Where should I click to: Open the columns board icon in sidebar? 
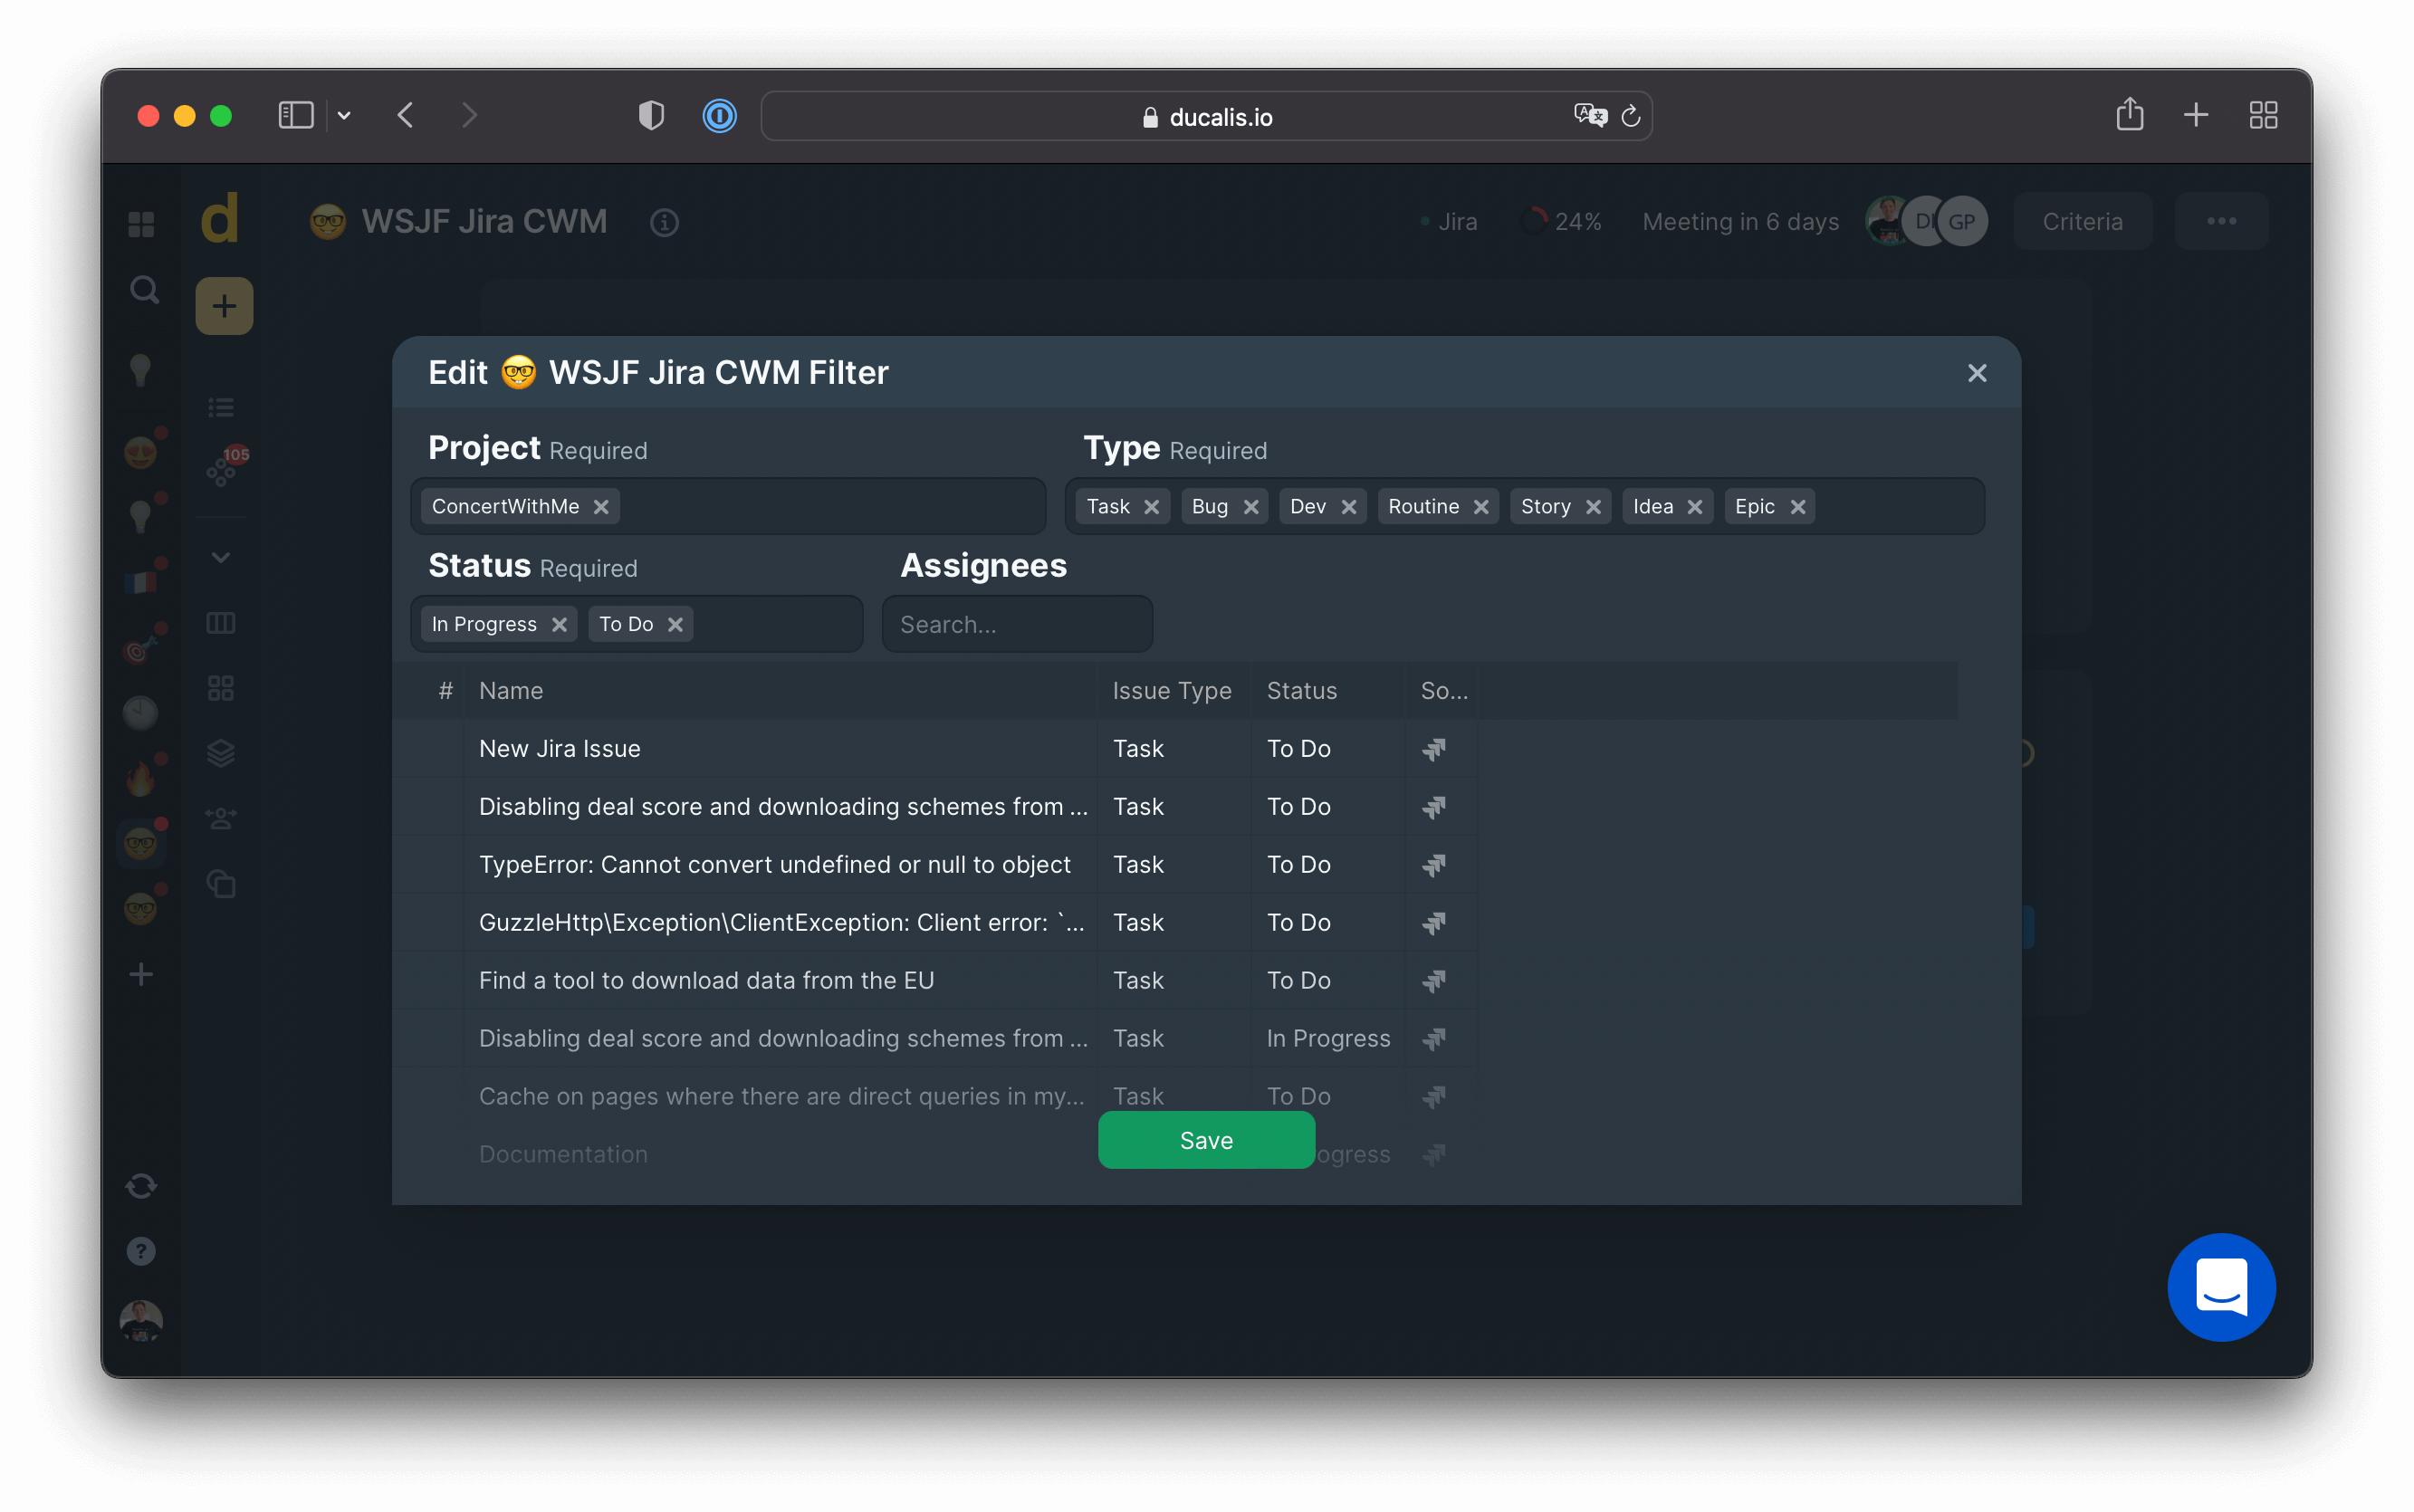tap(221, 624)
